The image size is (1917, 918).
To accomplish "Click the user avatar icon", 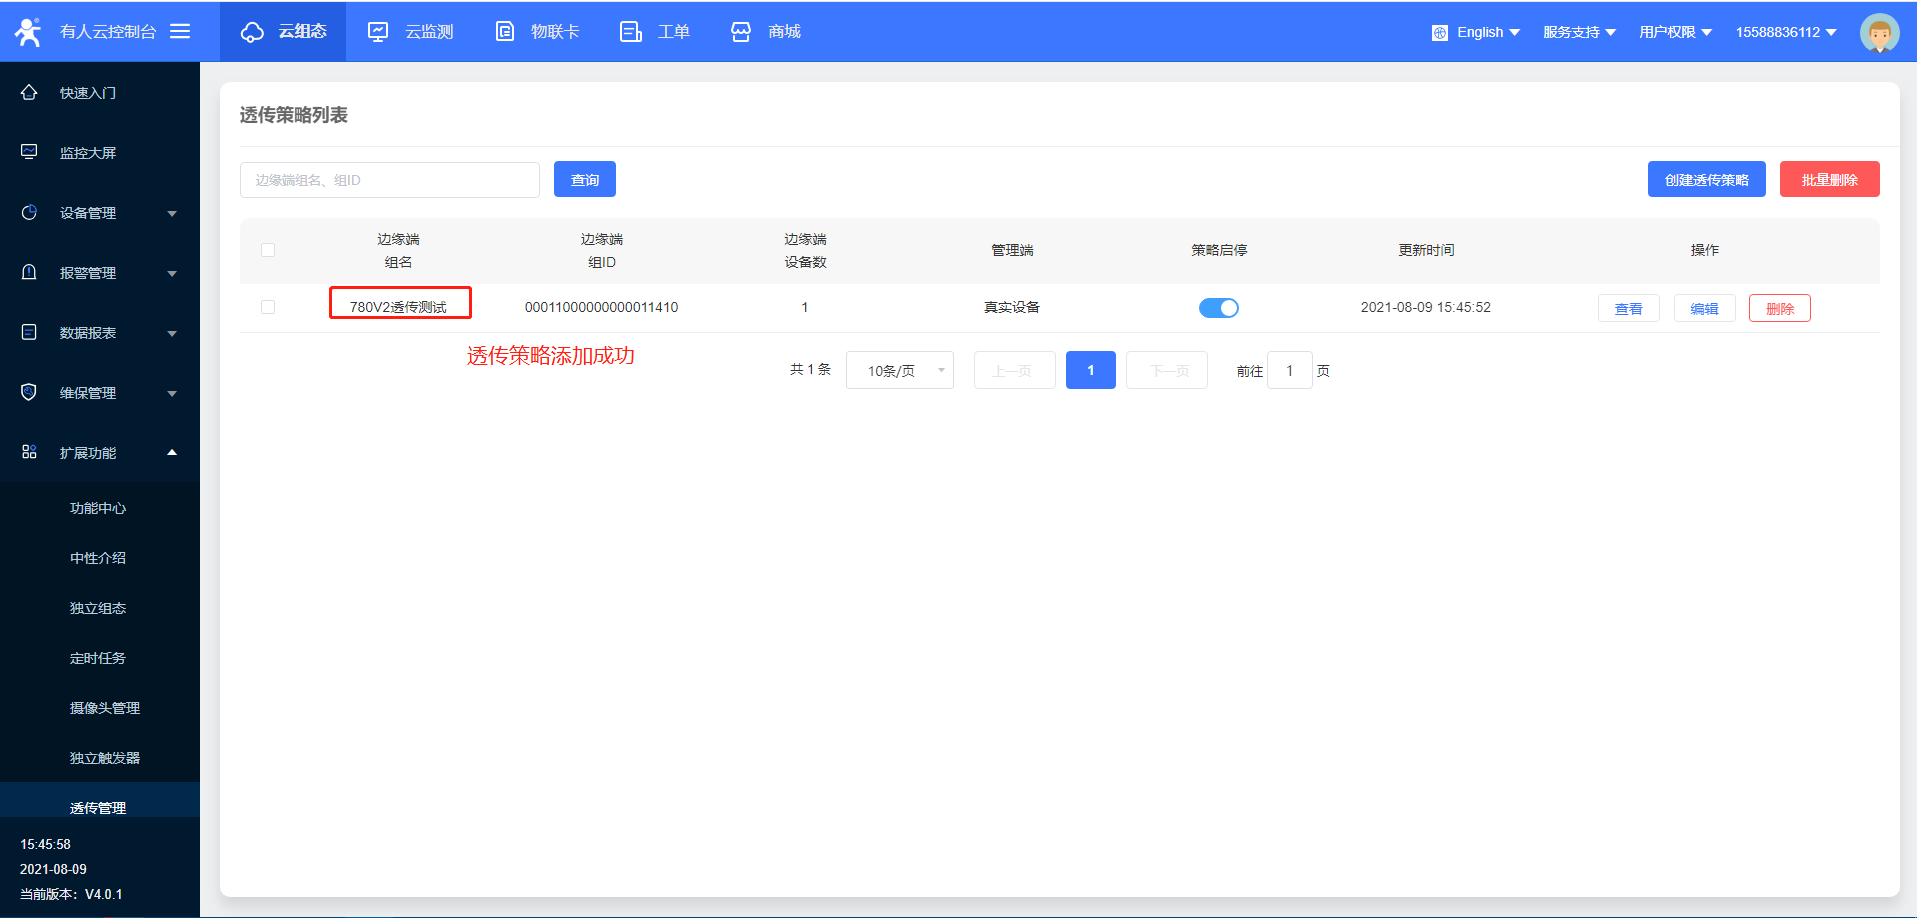I will point(1879,33).
